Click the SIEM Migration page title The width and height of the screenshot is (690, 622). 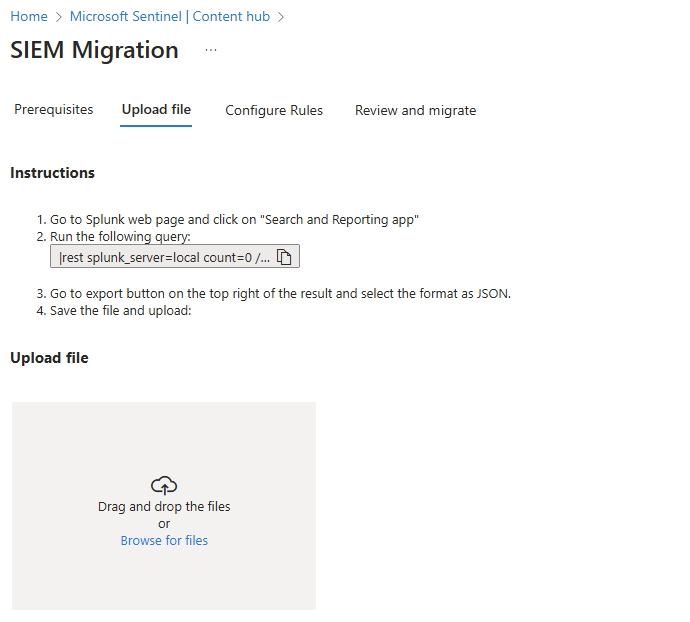95,50
